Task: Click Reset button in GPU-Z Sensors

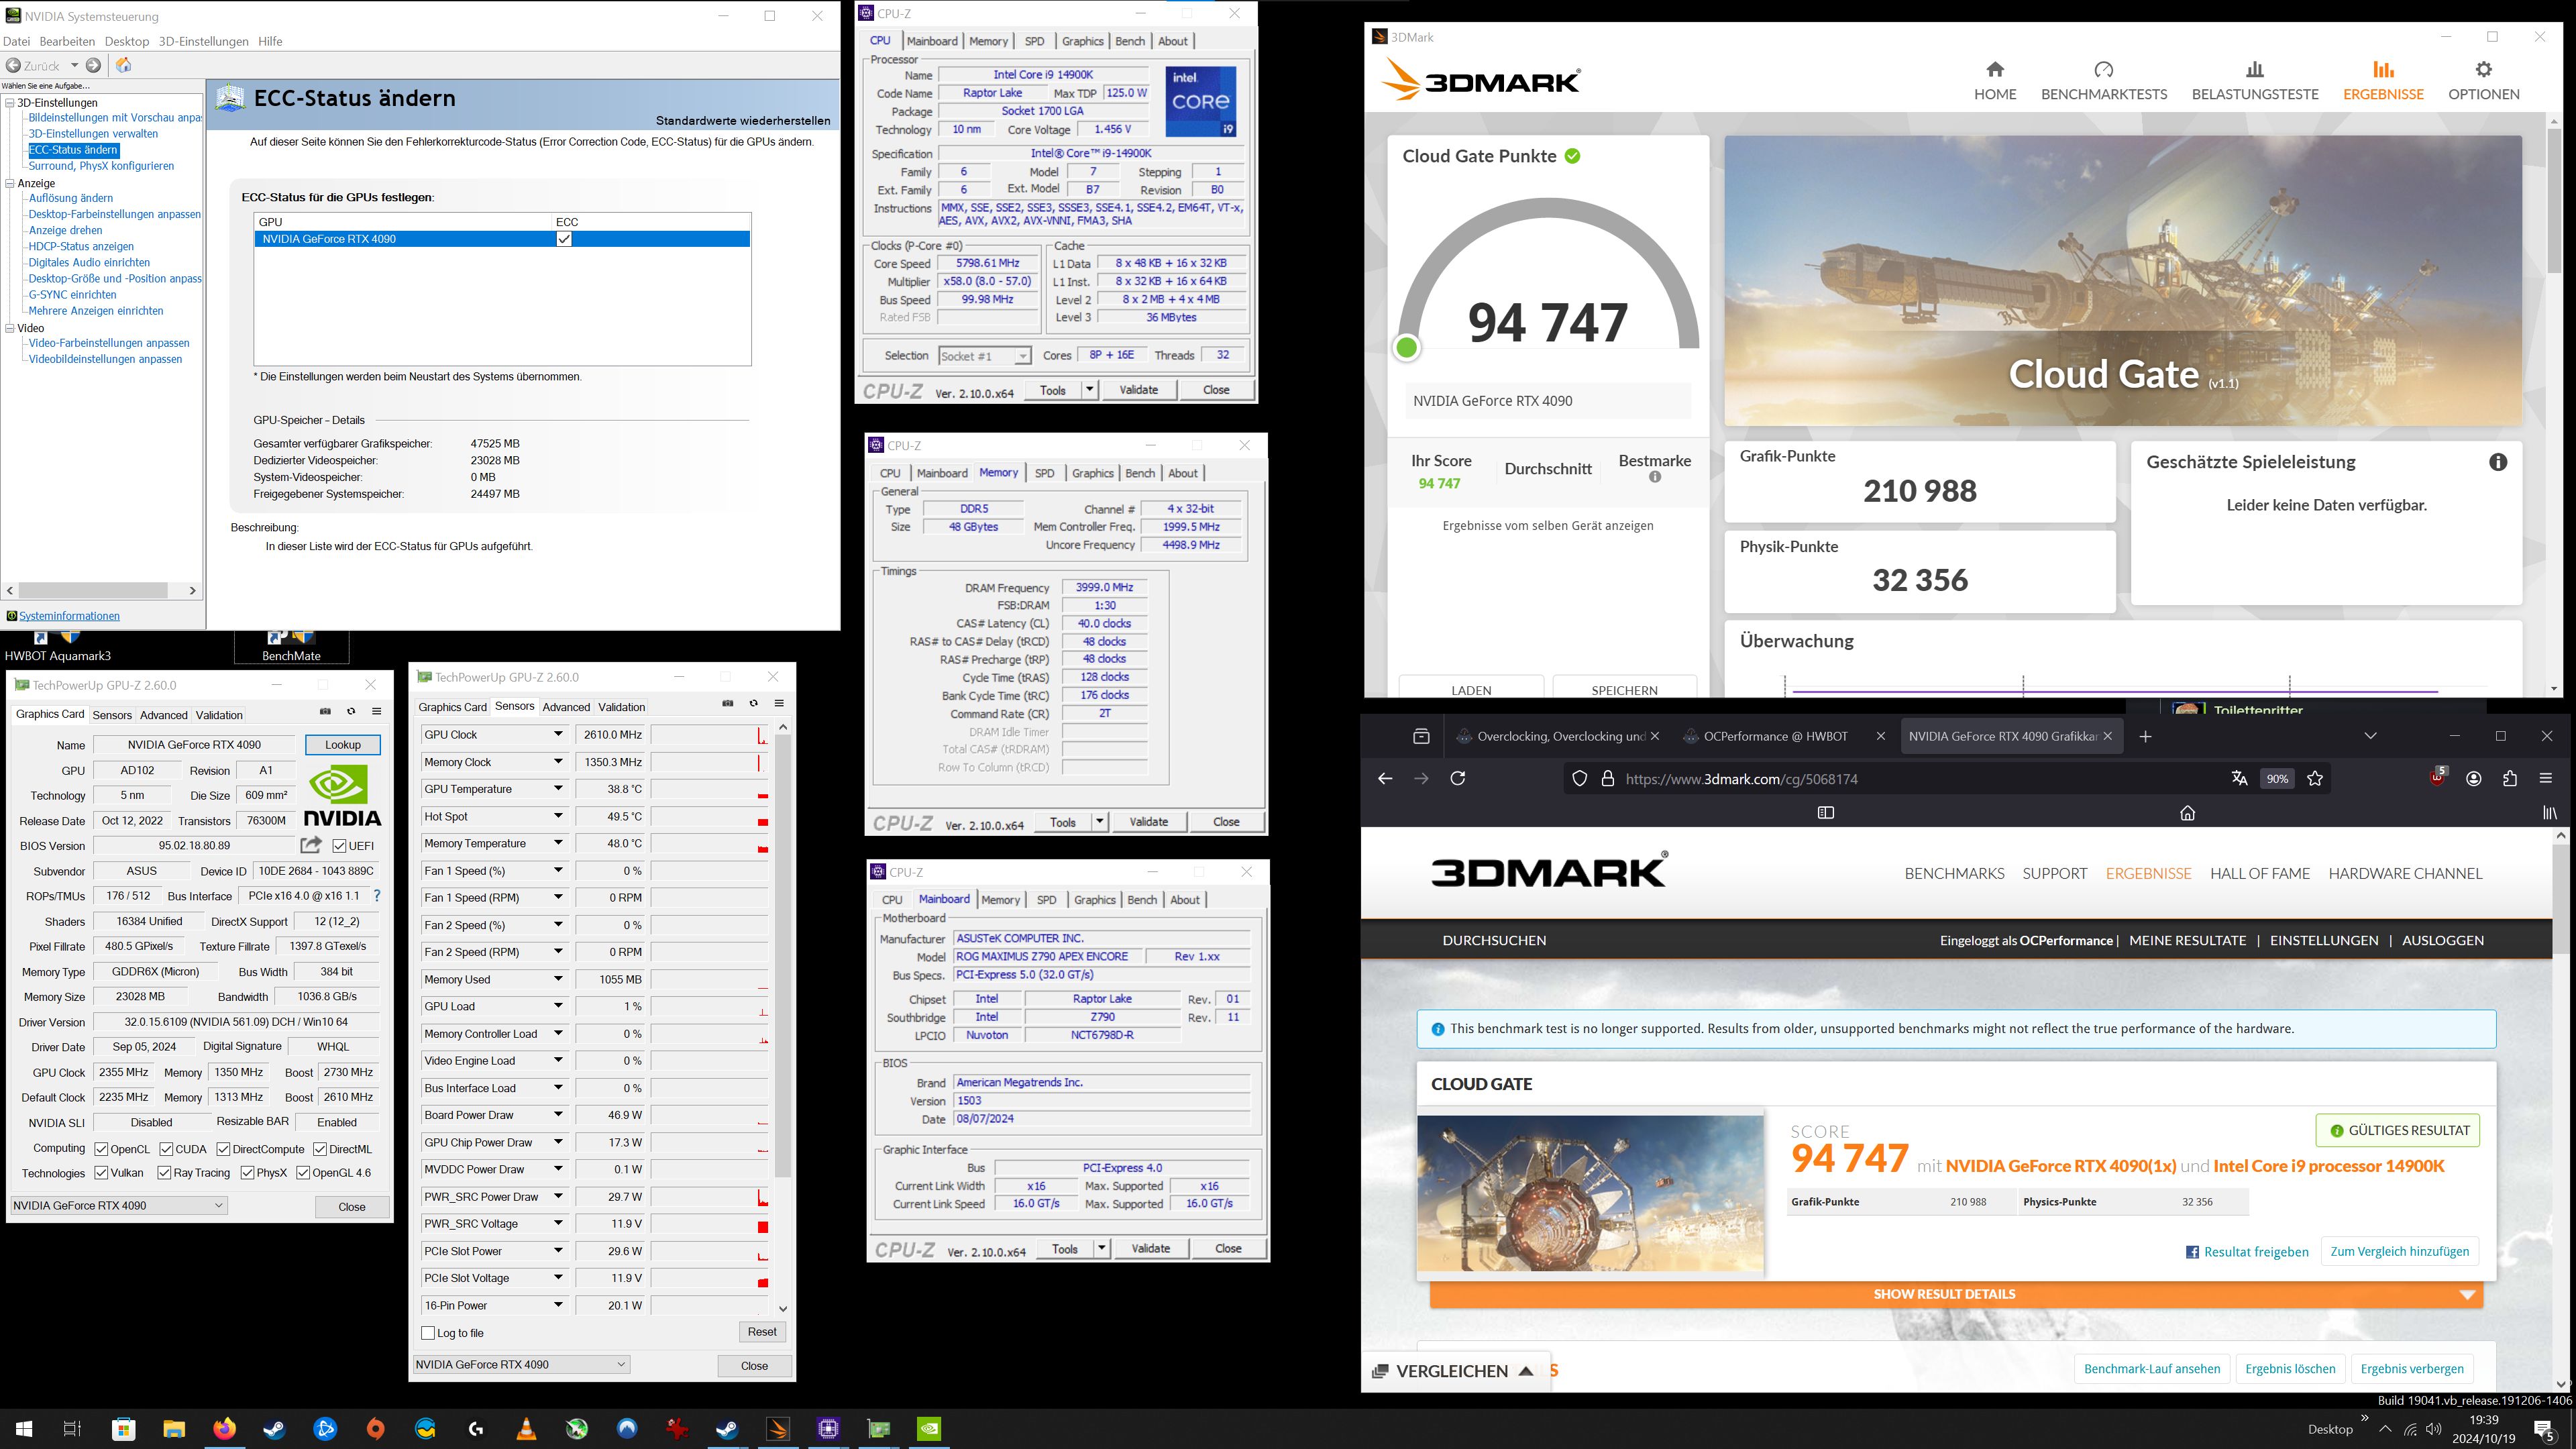Action: (761, 1332)
